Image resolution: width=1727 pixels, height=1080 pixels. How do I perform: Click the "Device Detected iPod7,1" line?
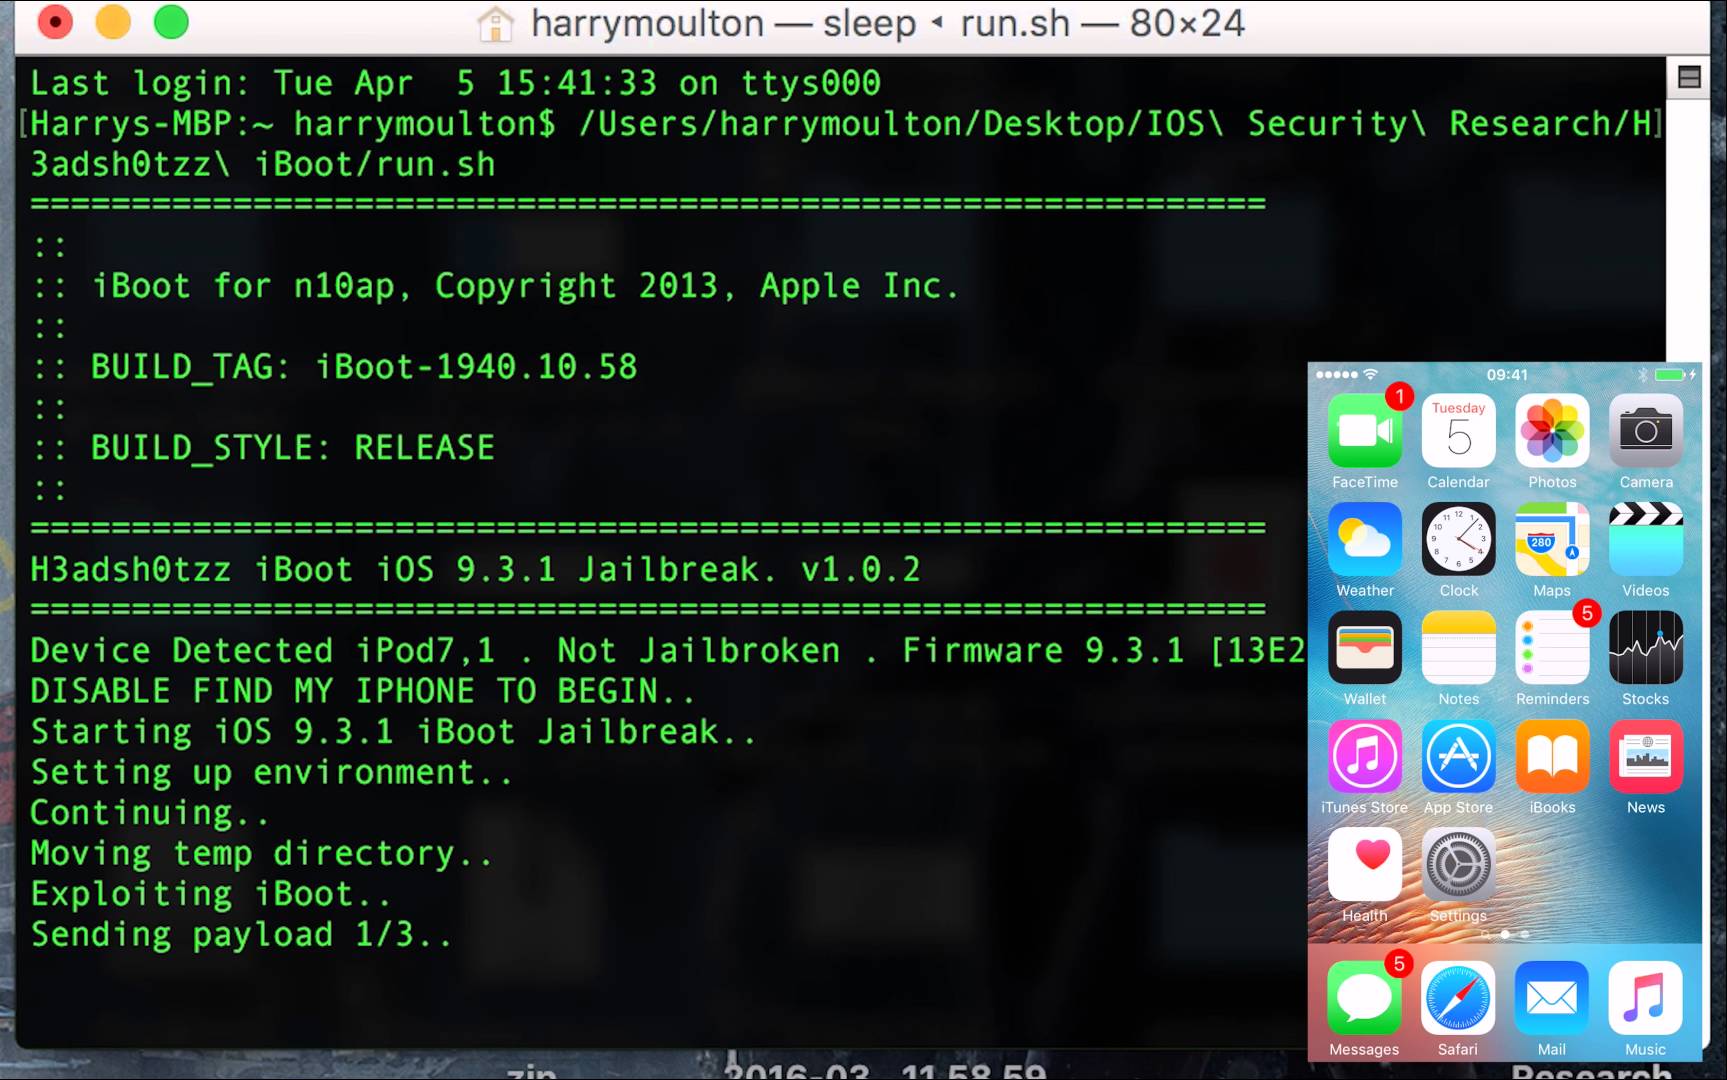pyautogui.click(x=668, y=650)
